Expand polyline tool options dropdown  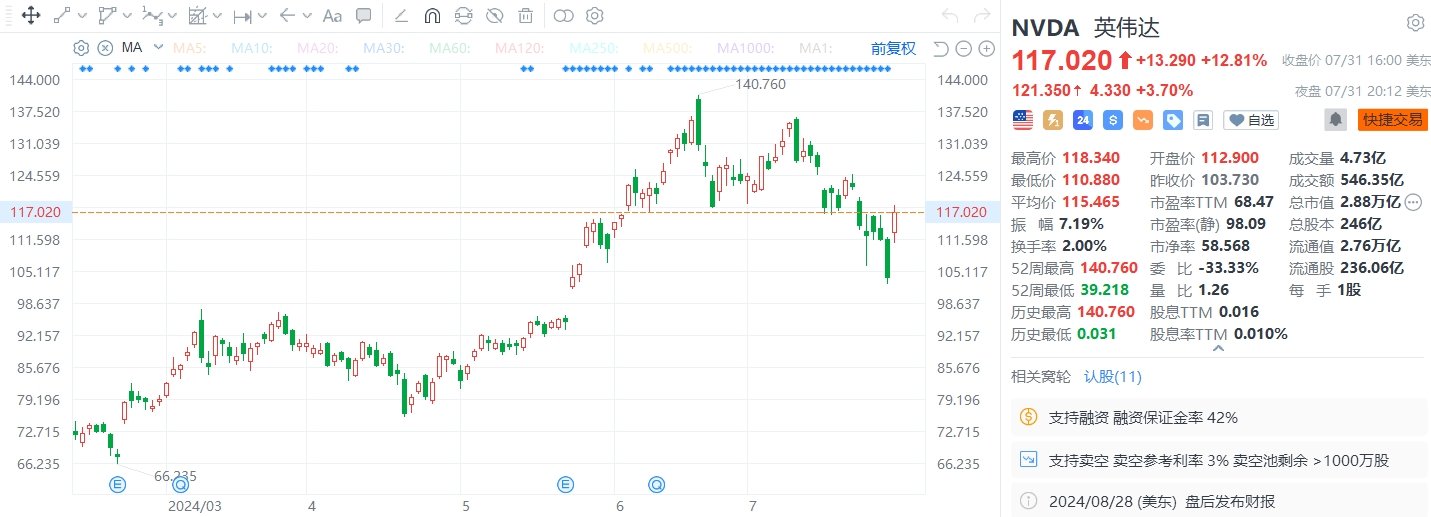tap(128, 16)
